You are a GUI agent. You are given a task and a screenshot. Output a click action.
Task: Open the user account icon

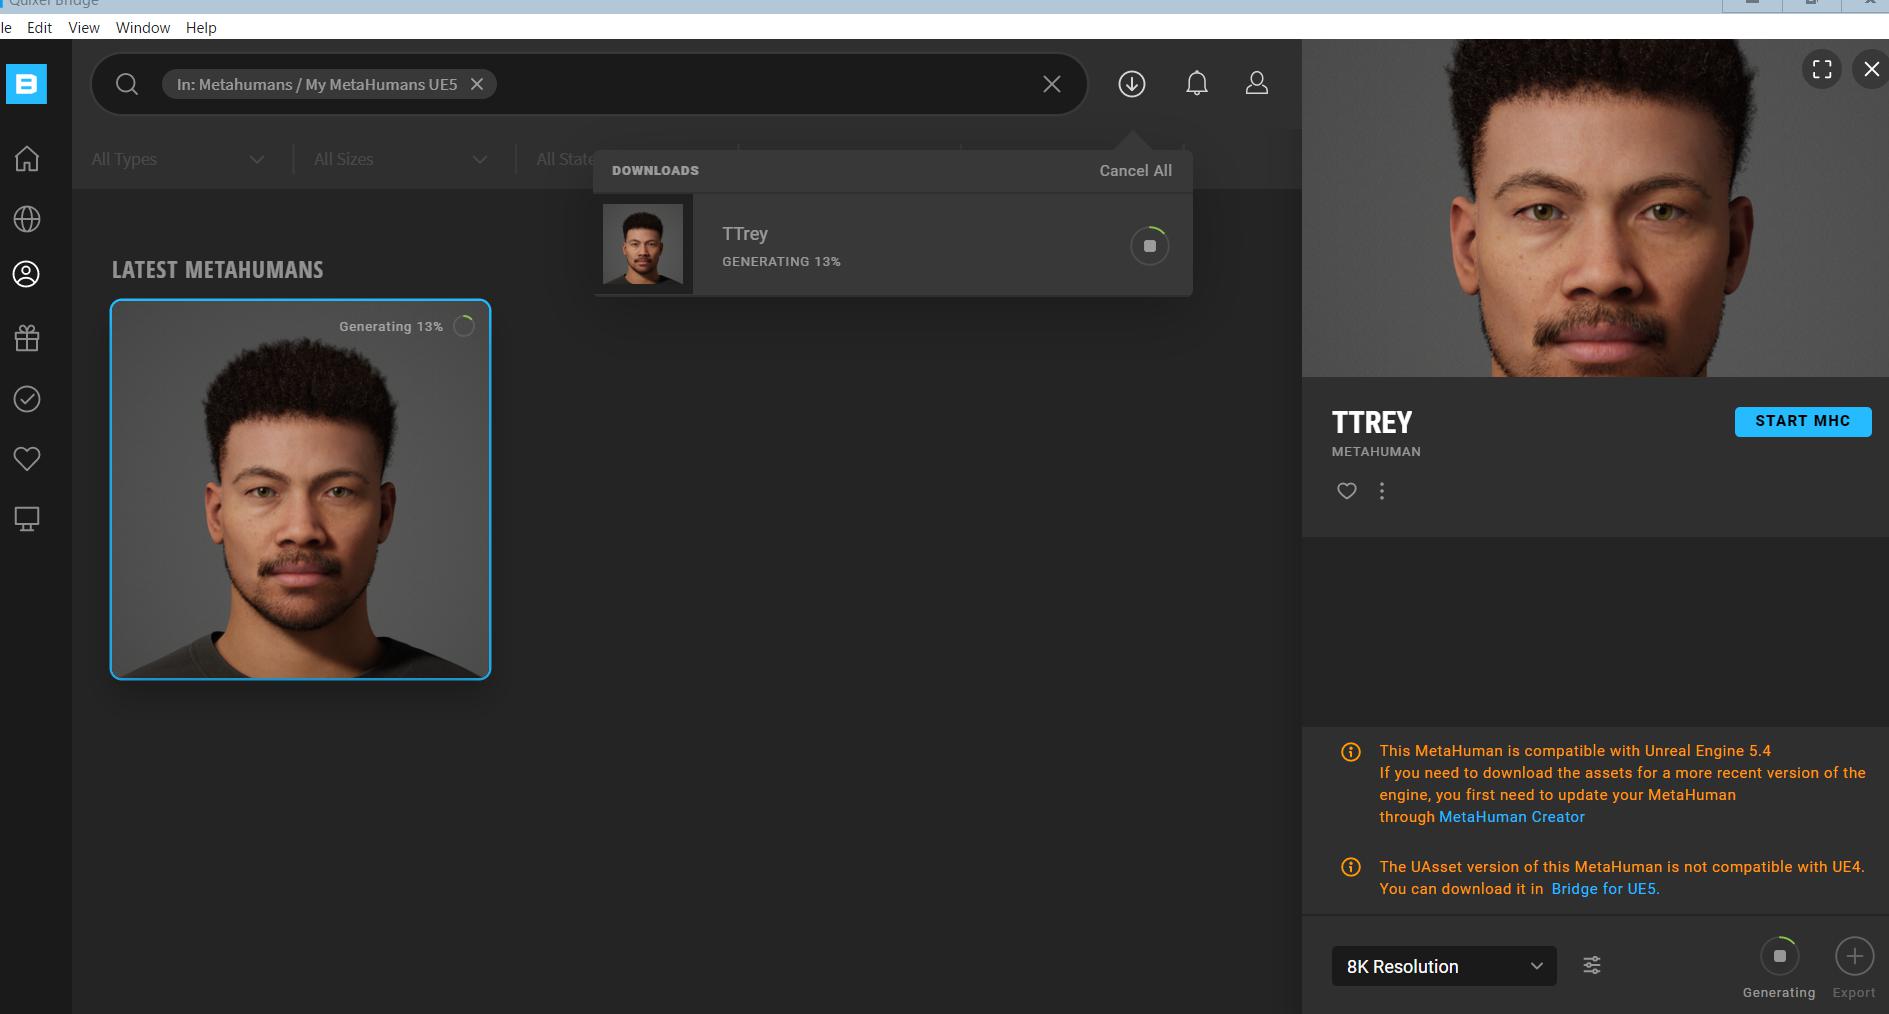(x=1257, y=84)
